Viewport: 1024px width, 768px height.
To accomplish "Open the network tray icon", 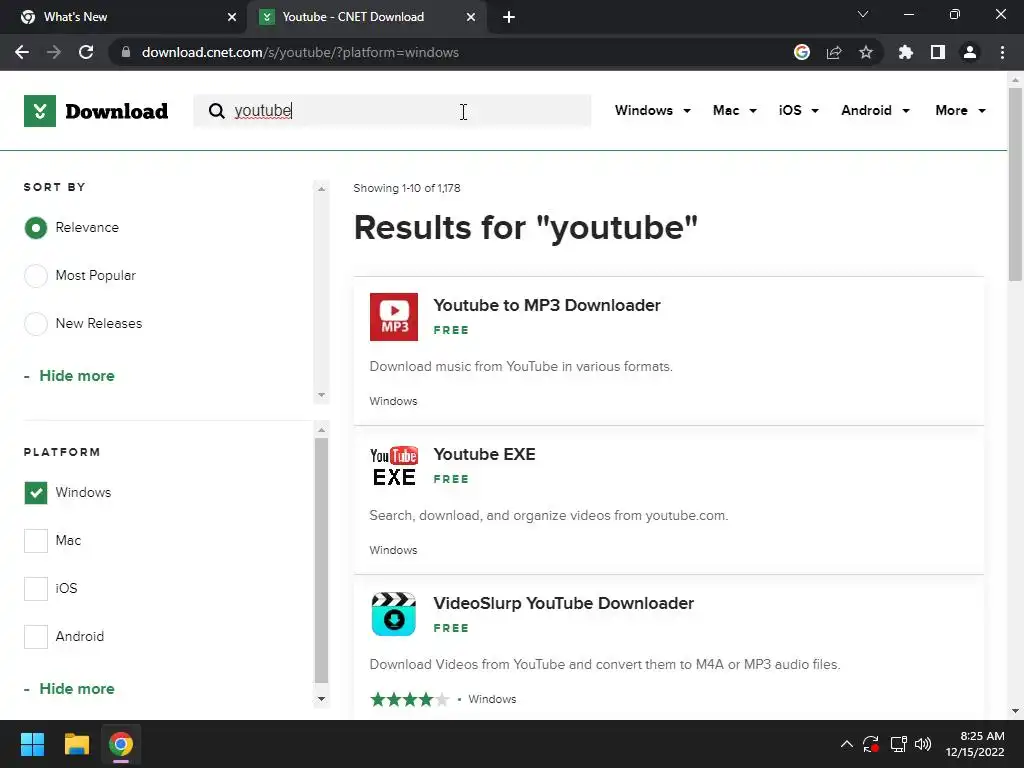I will point(899,744).
